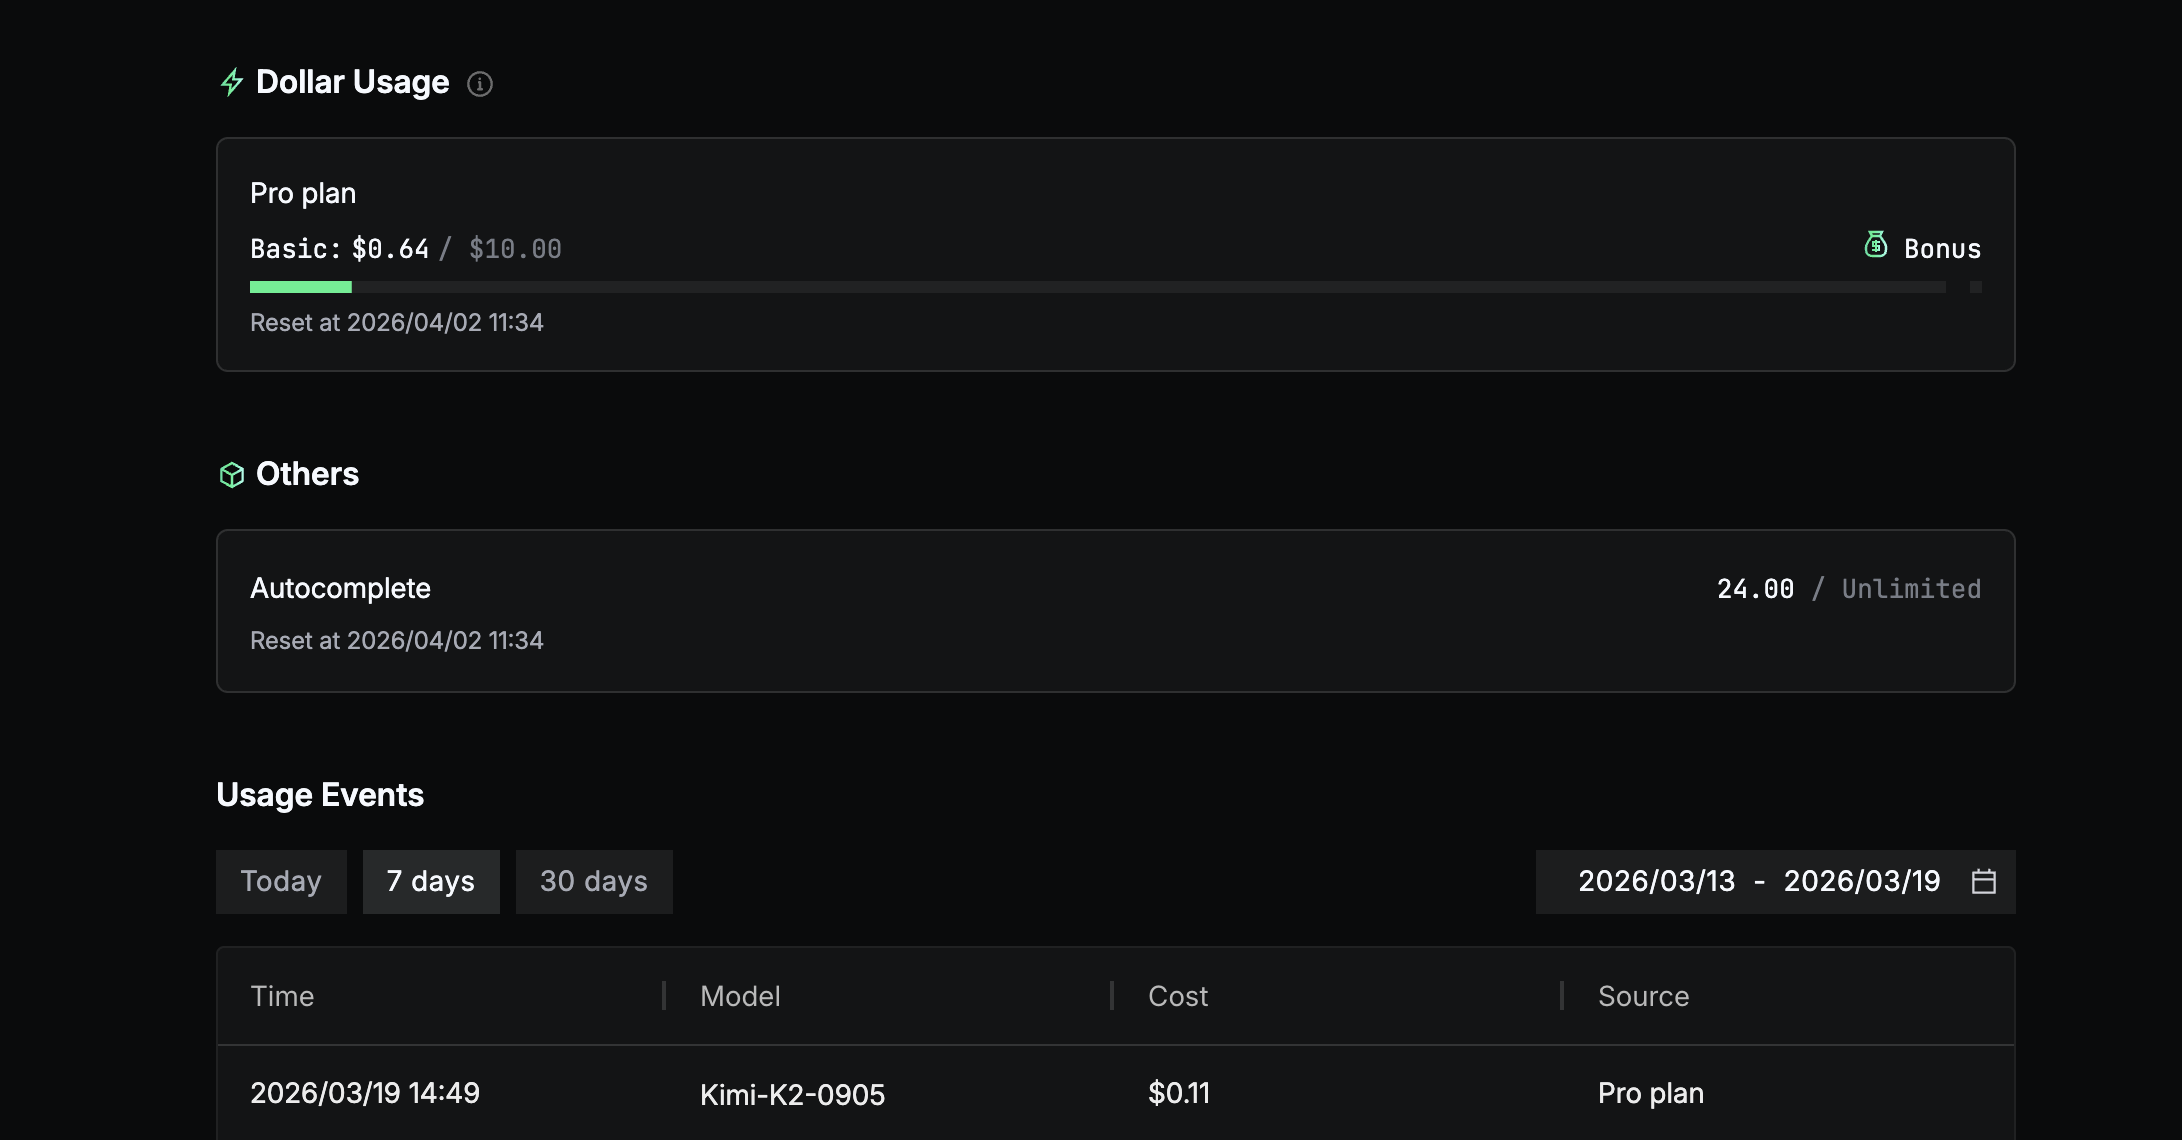Click the Time column header
2182x1140 pixels.
[x=282, y=996]
